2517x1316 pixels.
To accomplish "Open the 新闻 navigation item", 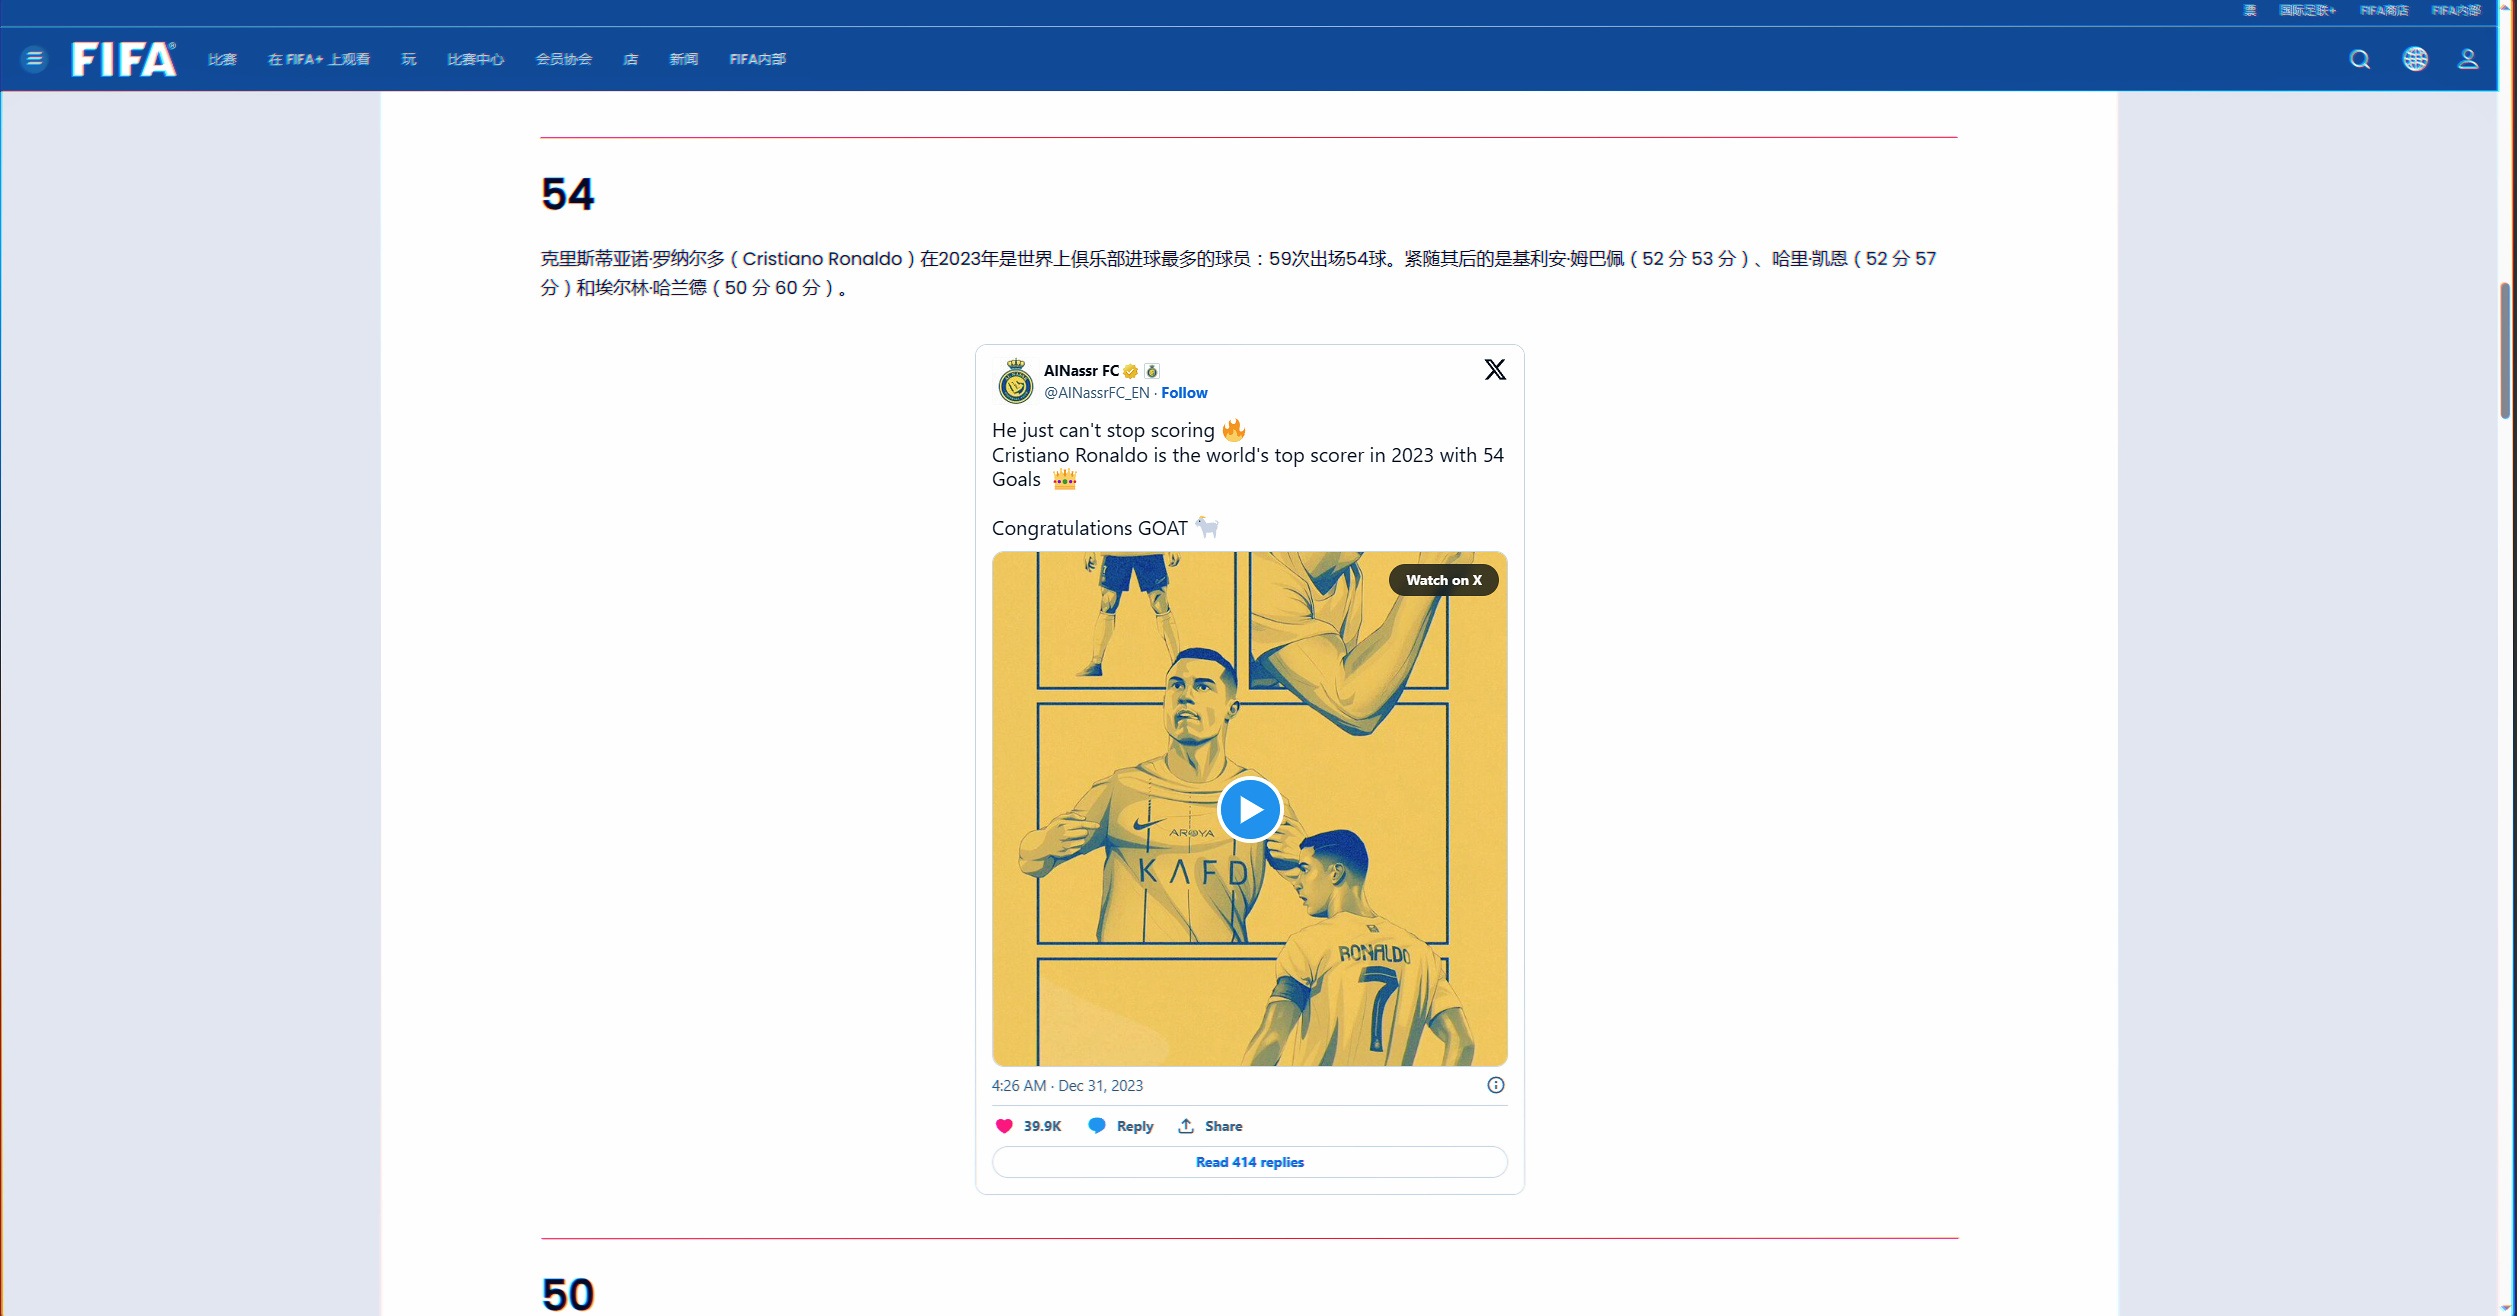I will pos(683,59).
